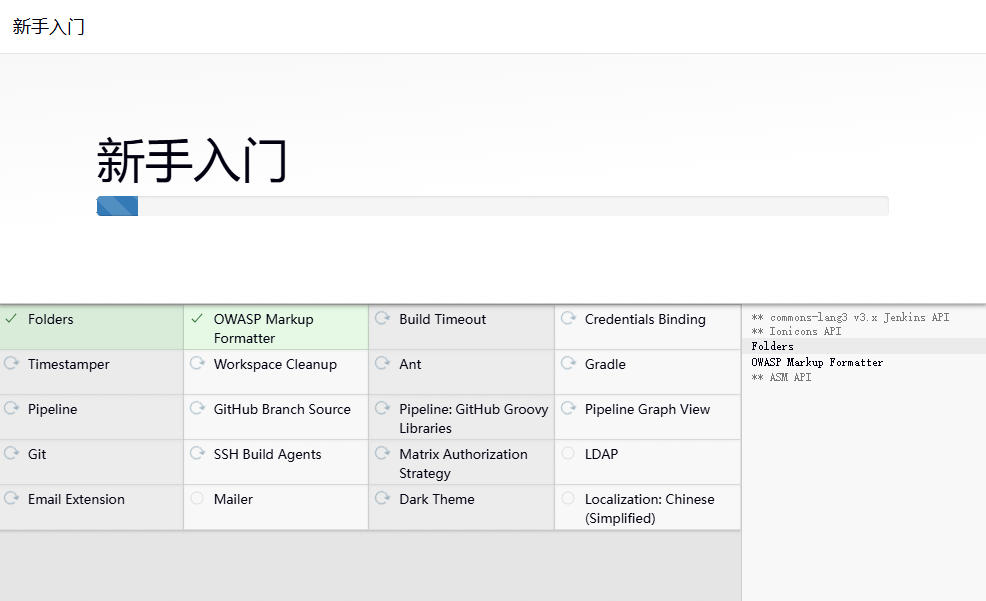
Task: Select the Mailer plugin label
Action: [233, 499]
